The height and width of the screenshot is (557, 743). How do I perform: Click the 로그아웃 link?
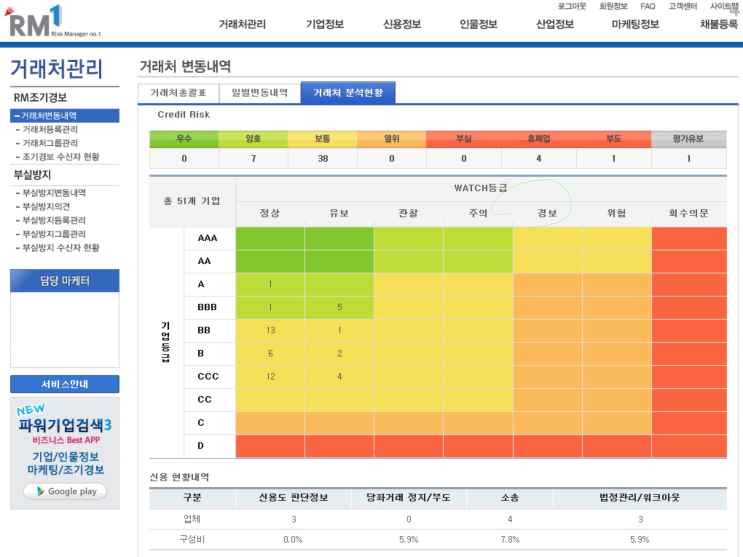point(571,6)
